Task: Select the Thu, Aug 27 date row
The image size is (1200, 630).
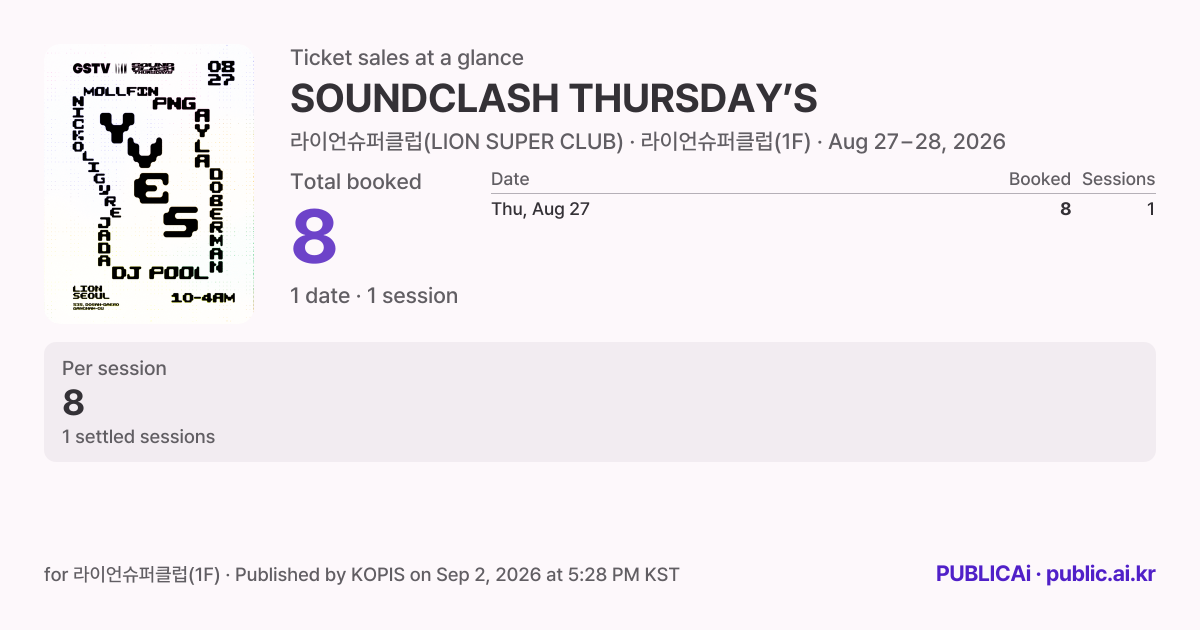Action: [823, 209]
